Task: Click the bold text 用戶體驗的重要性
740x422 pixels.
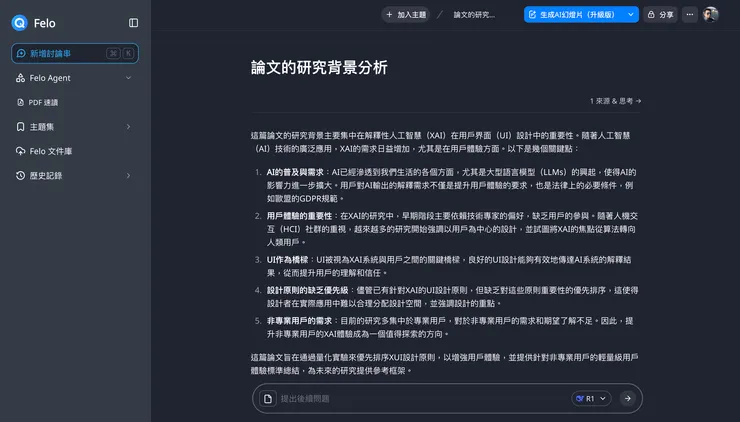Action: coord(299,216)
